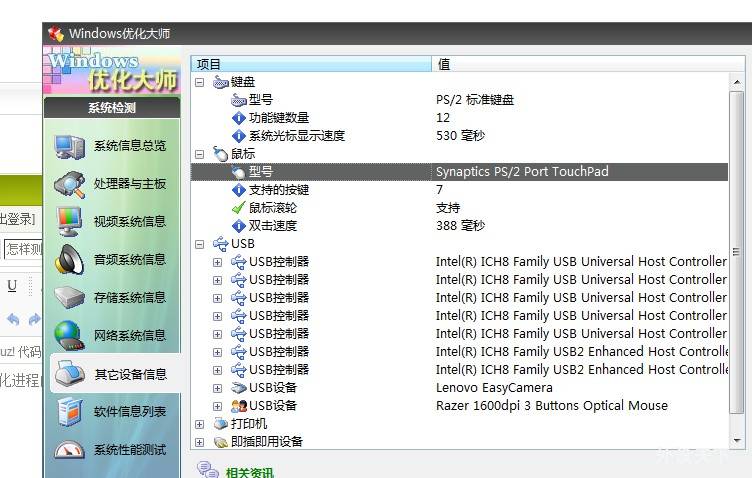Open 系统信息总览 computer icon
Image resolution: width=752 pixels, height=478 pixels.
pyautogui.click(x=69, y=147)
